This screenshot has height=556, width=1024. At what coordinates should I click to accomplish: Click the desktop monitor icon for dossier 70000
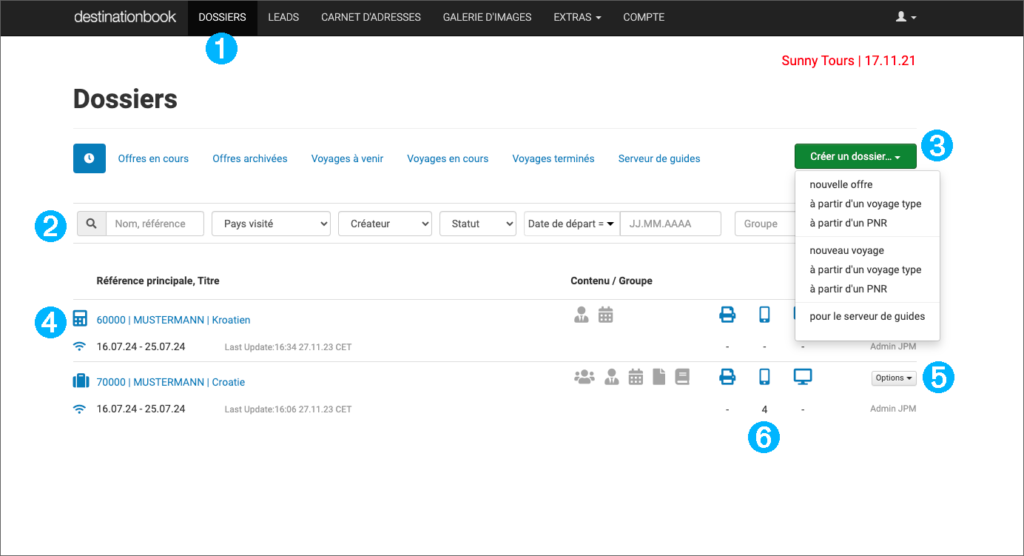pyautogui.click(x=802, y=377)
